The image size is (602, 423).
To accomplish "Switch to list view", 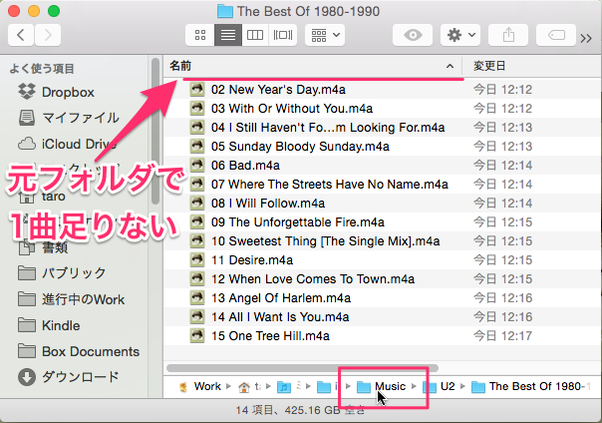I will click(x=228, y=35).
